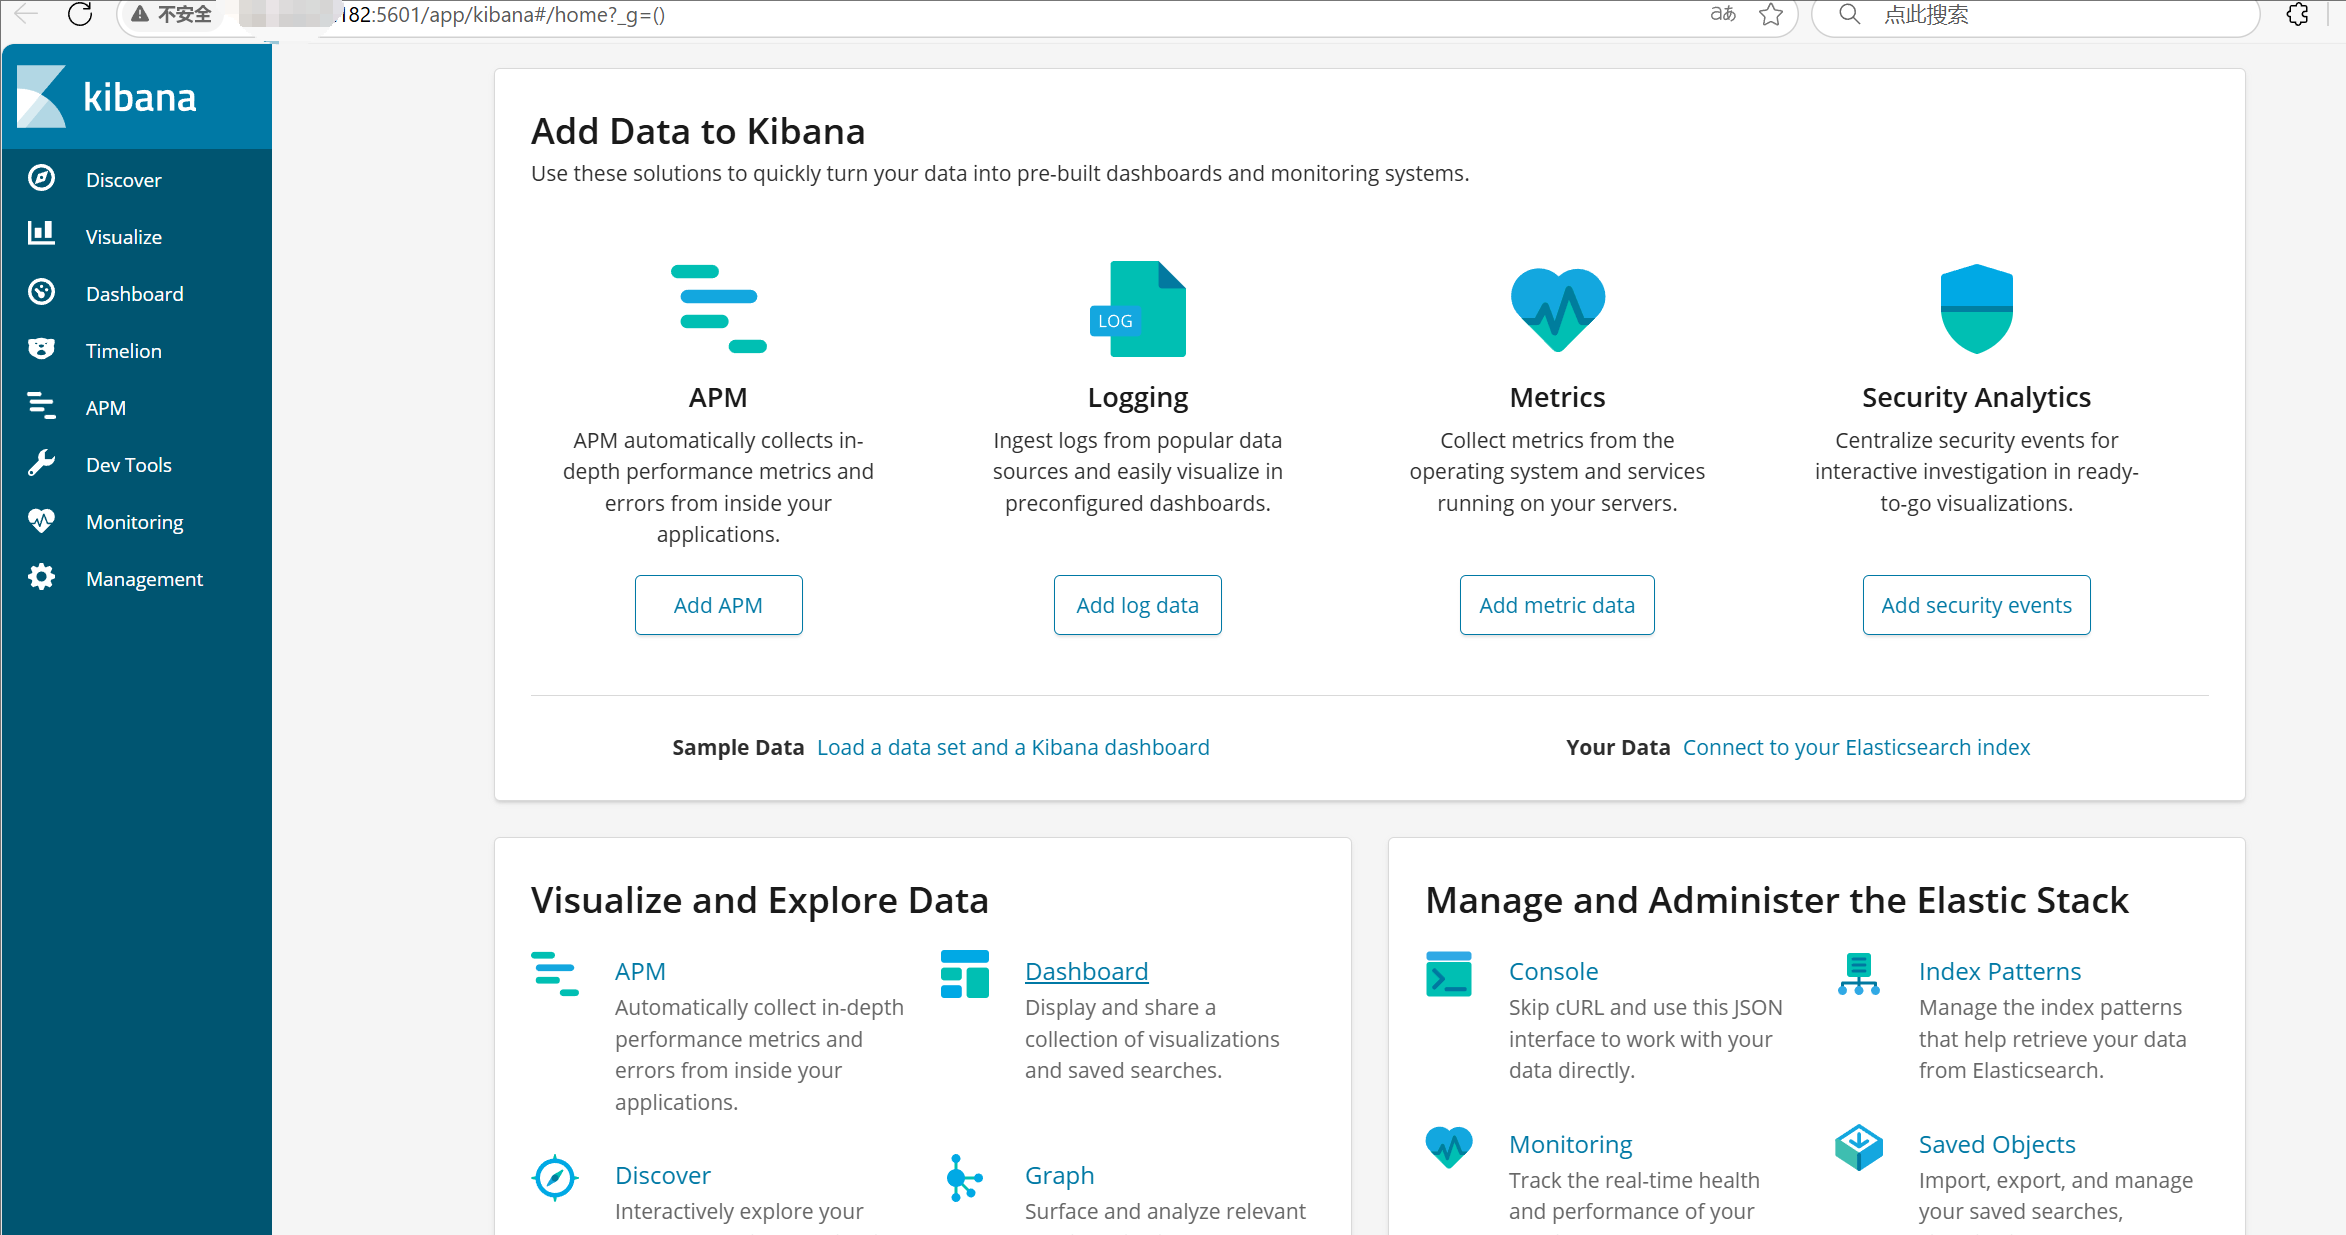
Task: Open the underlined Dashboard link
Action: (1086, 971)
